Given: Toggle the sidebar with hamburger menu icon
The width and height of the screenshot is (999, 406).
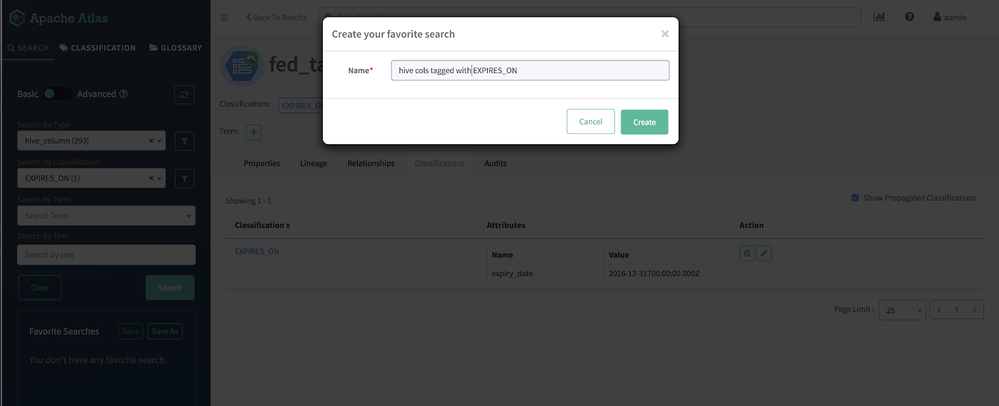Looking at the screenshot, I should click(x=224, y=17).
